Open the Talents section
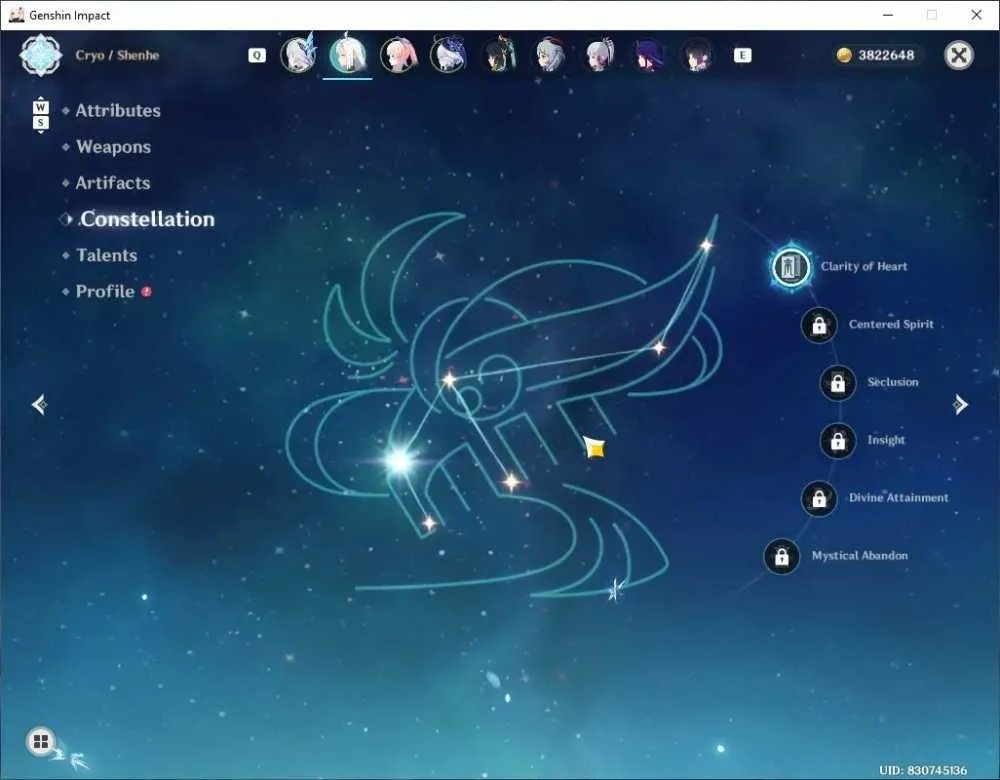 pos(107,255)
